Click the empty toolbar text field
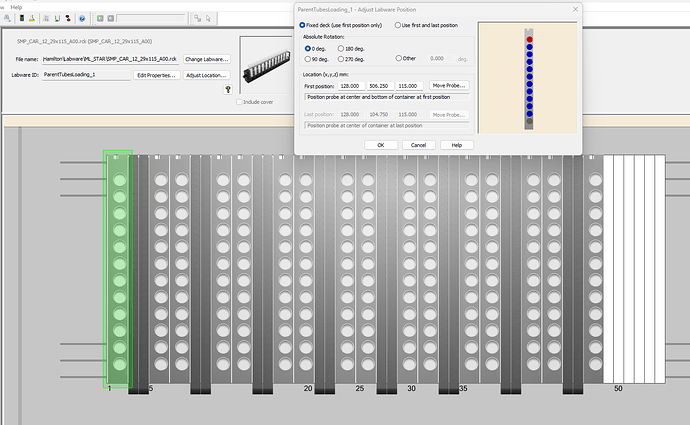The image size is (690, 425). (x=150, y=18)
